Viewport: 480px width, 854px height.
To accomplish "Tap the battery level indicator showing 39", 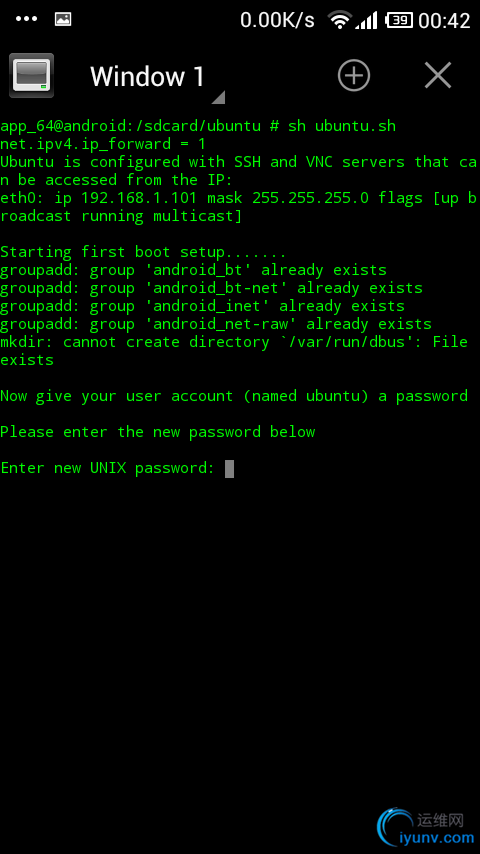I will click(x=398, y=21).
